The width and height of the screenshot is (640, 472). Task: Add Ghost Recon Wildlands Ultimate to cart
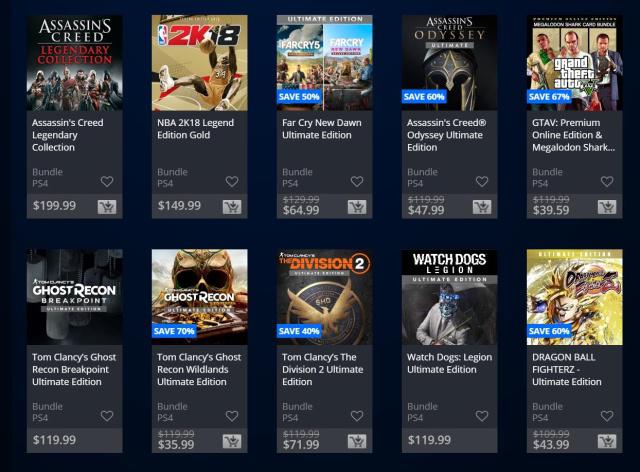[x=232, y=441]
